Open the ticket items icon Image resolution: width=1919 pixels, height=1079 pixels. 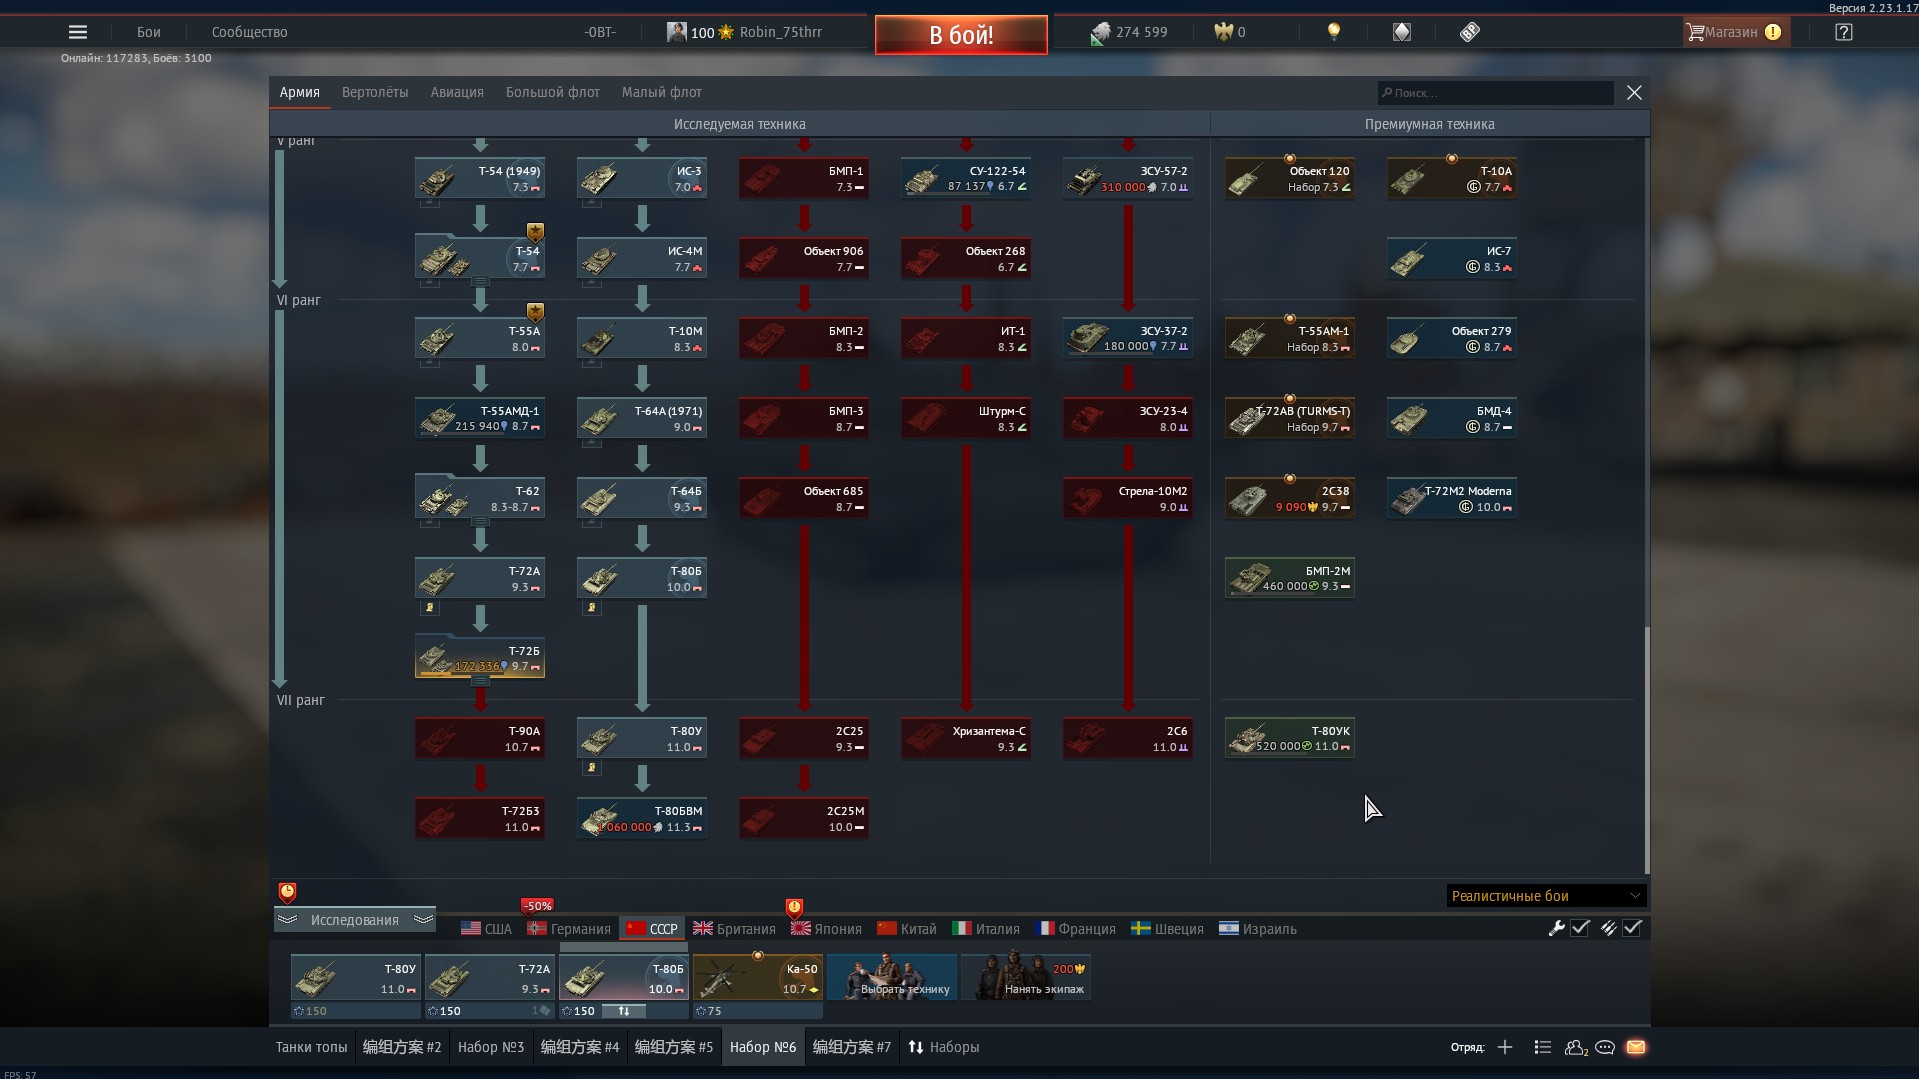pyautogui.click(x=1469, y=32)
